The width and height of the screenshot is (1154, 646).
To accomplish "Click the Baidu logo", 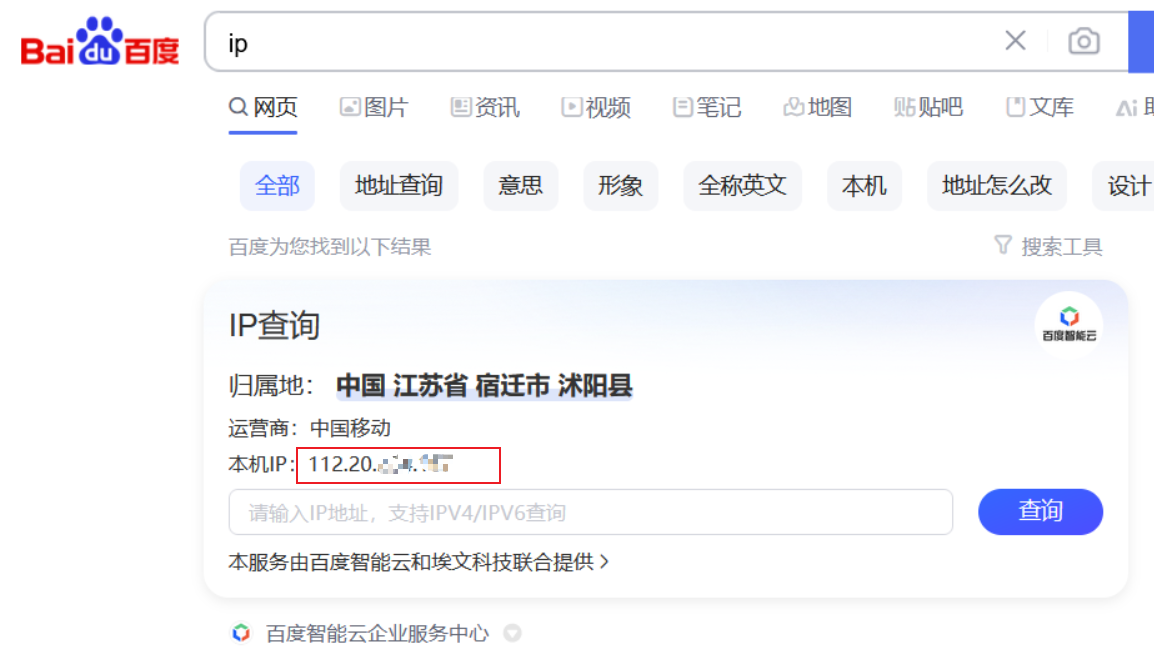I will (100, 41).
